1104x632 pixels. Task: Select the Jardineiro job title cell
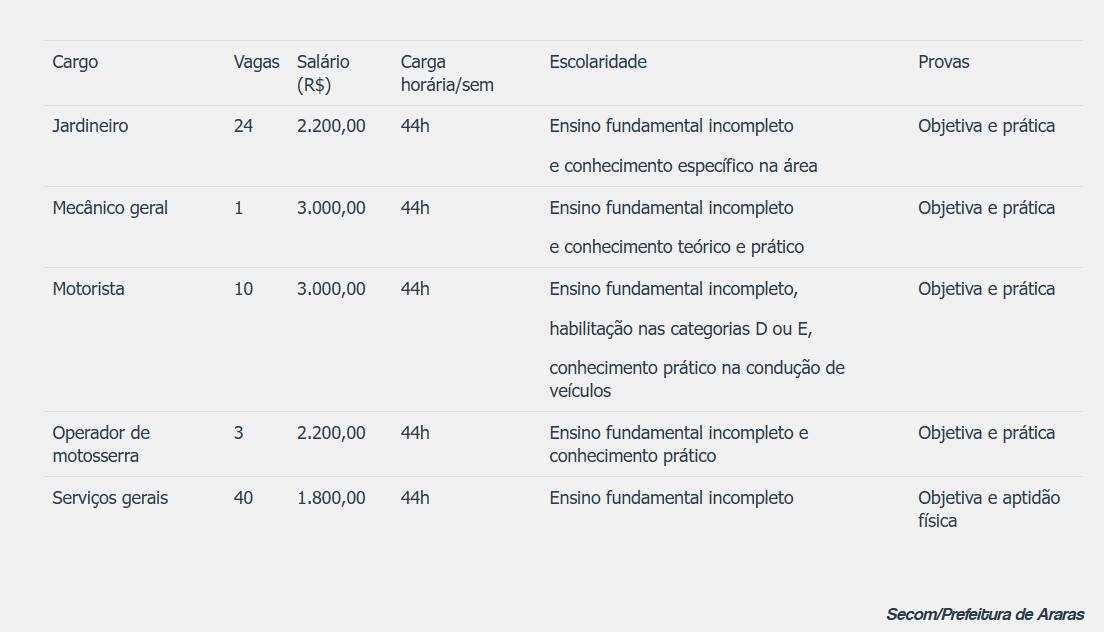(x=91, y=126)
